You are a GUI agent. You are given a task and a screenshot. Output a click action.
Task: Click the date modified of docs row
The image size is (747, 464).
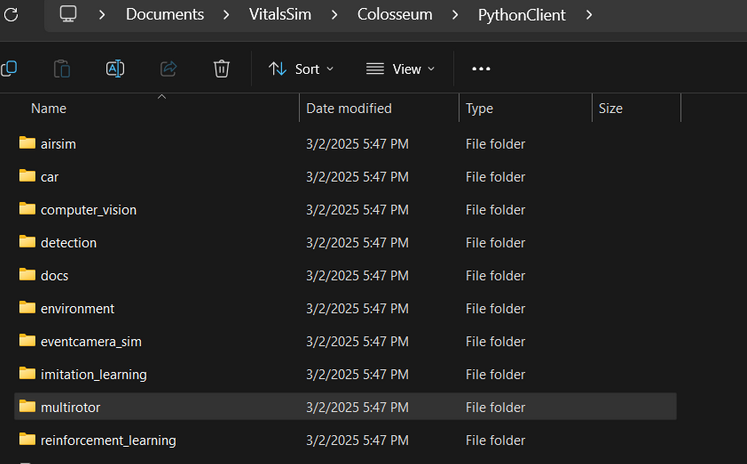[x=357, y=275]
